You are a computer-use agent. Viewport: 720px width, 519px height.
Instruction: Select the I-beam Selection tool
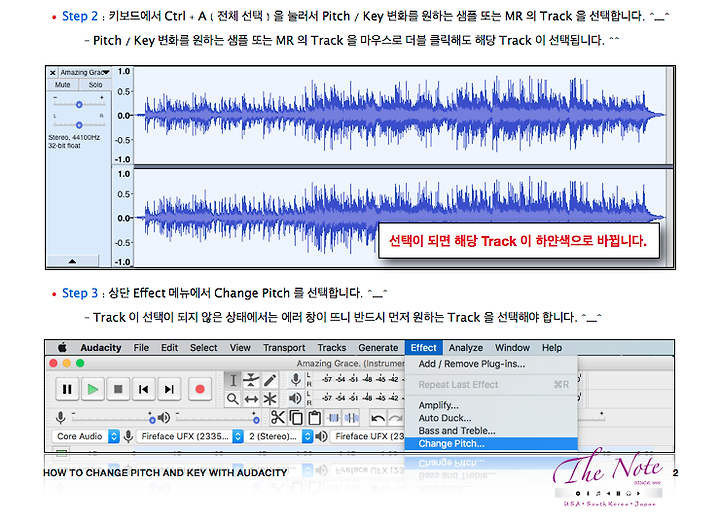click(233, 380)
